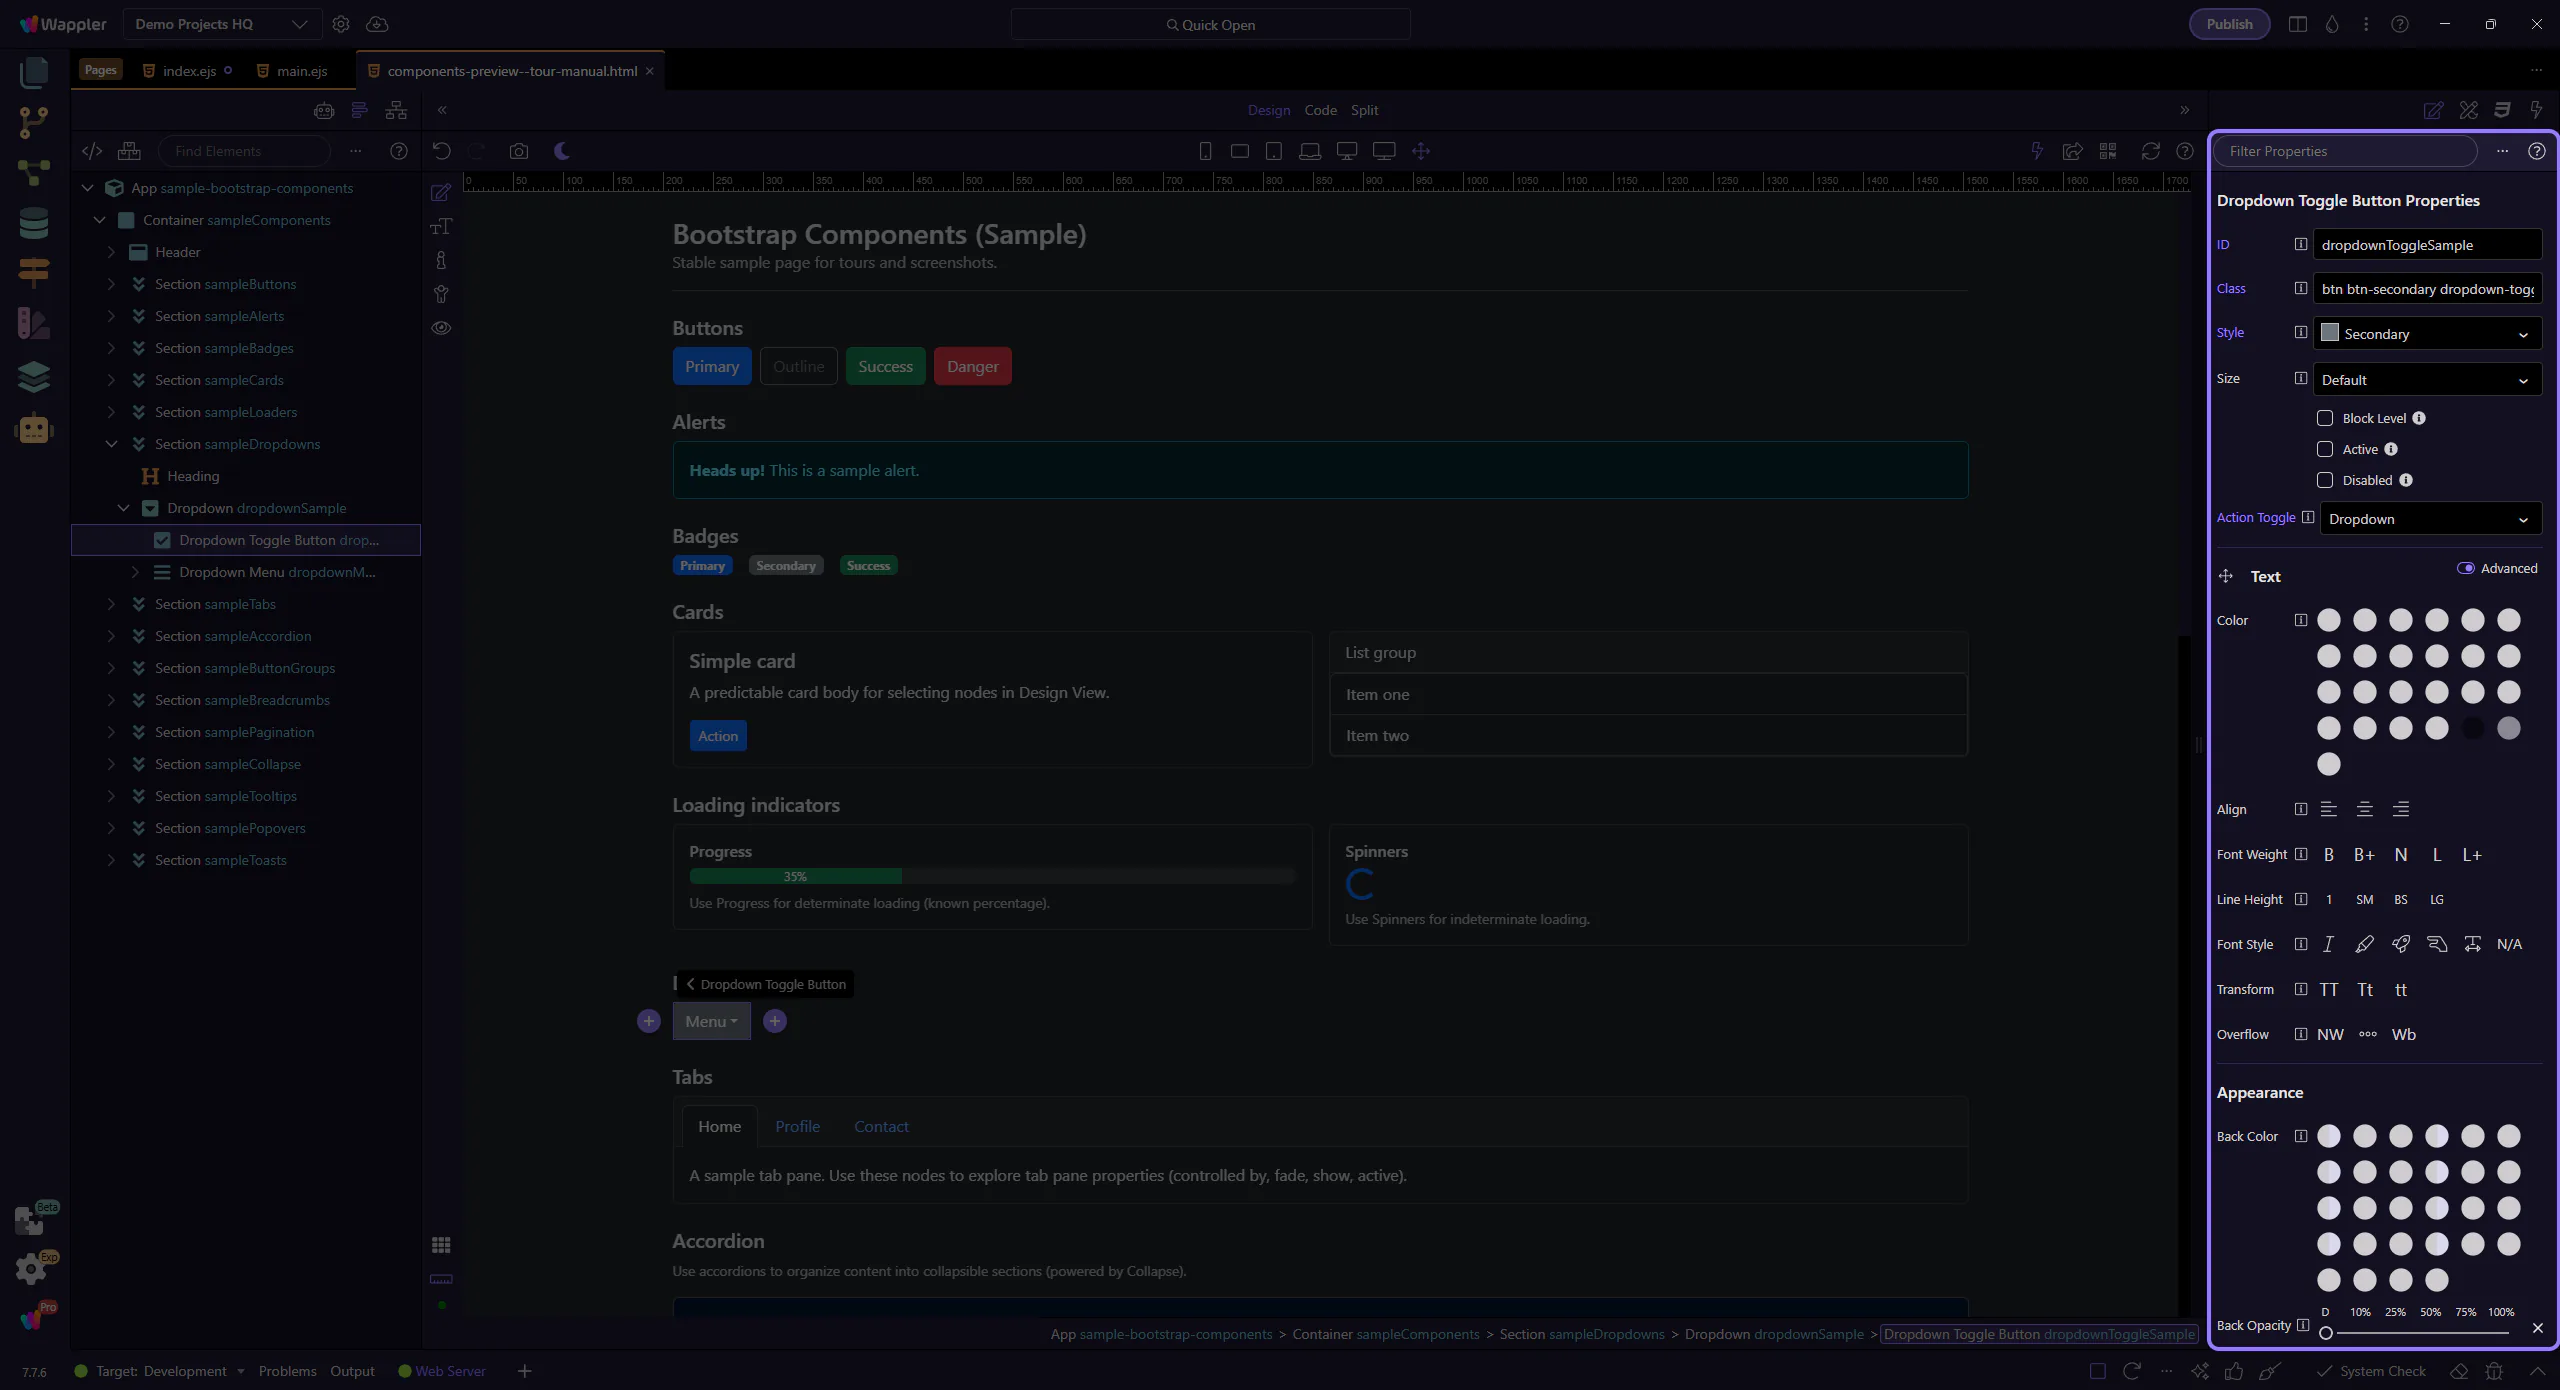Expand Section sampleTabs tree node

point(111,604)
